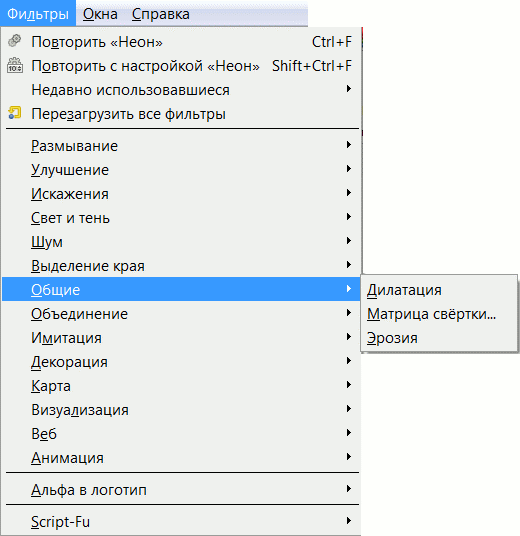Open the Анимация filter category
520x536 pixels.
pyautogui.click(x=181, y=457)
